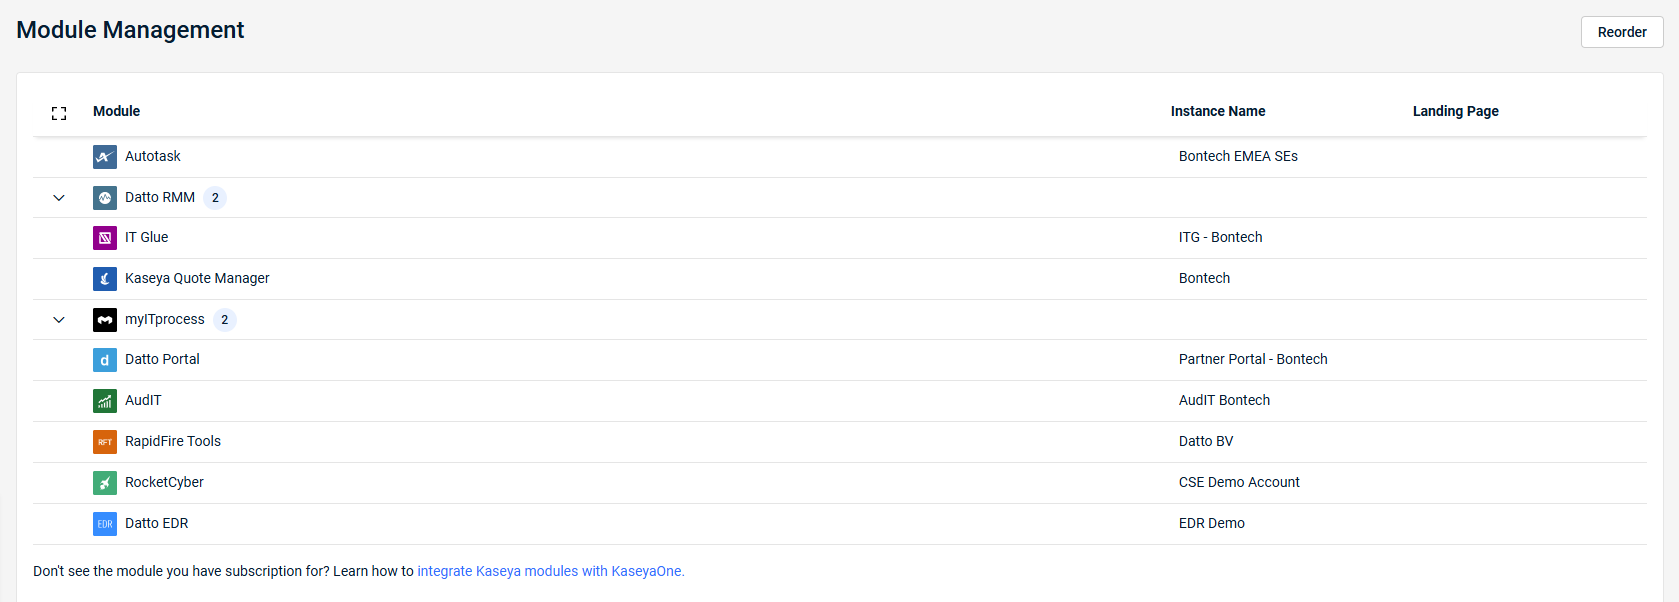Click the CSE Demo Account instance name
This screenshot has width=1679, height=602.
pyautogui.click(x=1239, y=482)
